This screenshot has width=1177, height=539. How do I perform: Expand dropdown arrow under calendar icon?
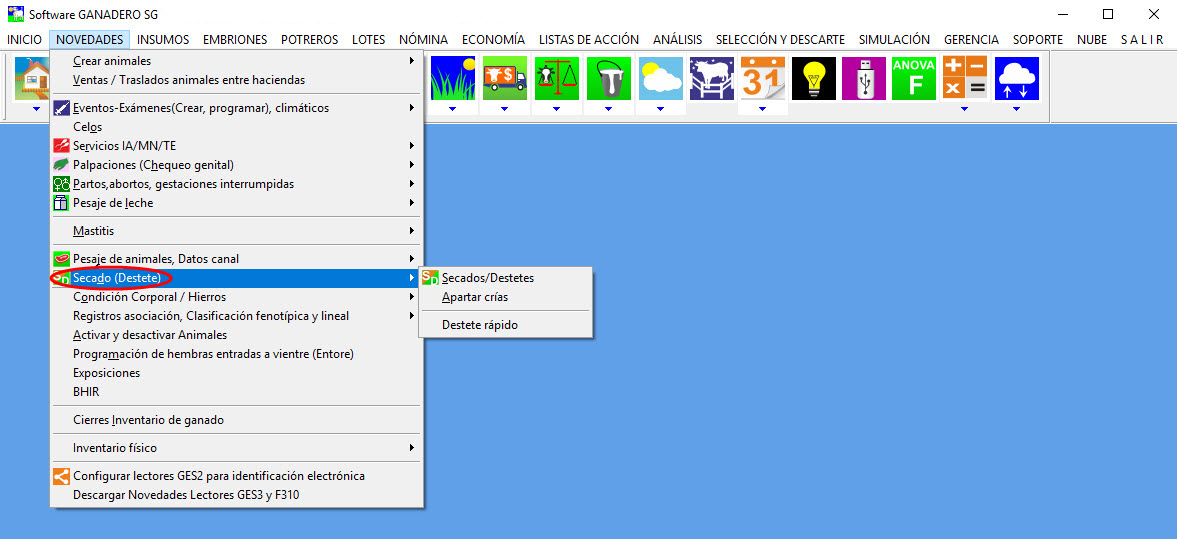point(762,108)
